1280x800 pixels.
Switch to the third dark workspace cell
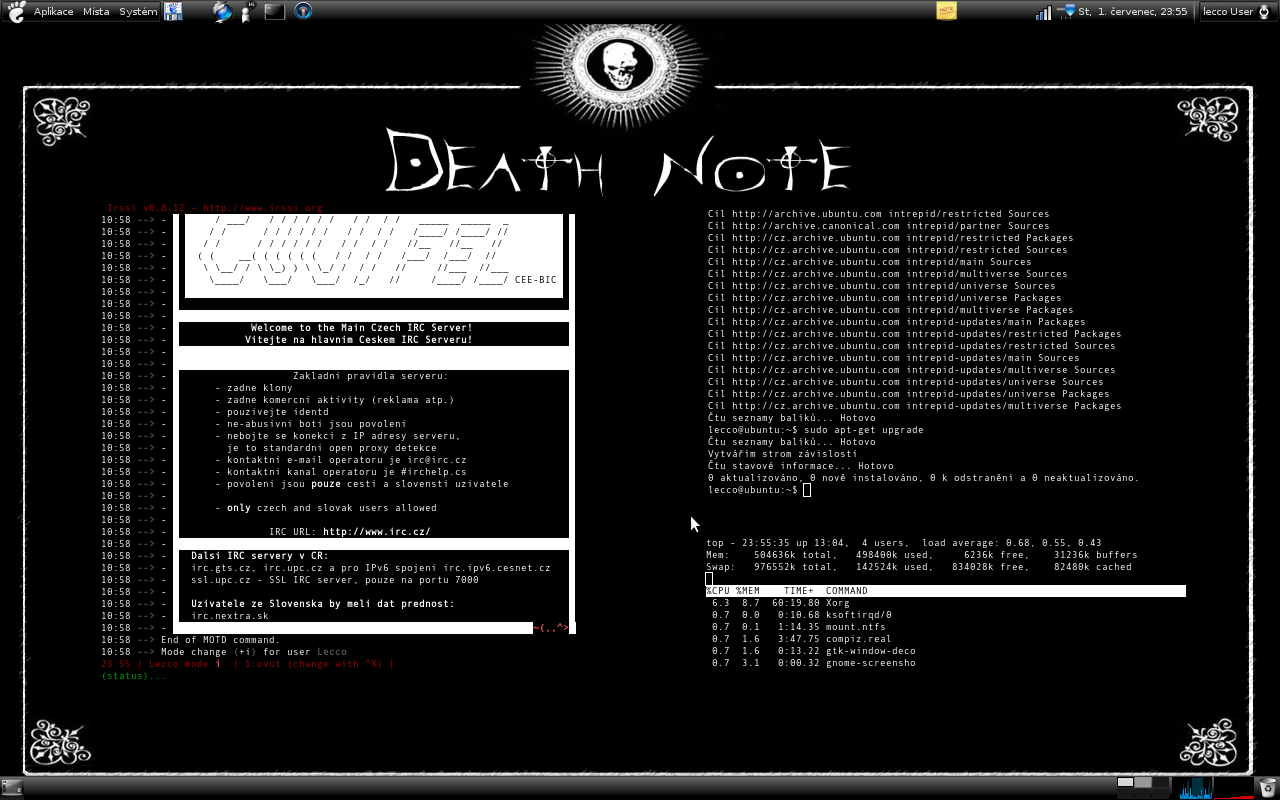pyautogui.click(x=1160, y=782)
